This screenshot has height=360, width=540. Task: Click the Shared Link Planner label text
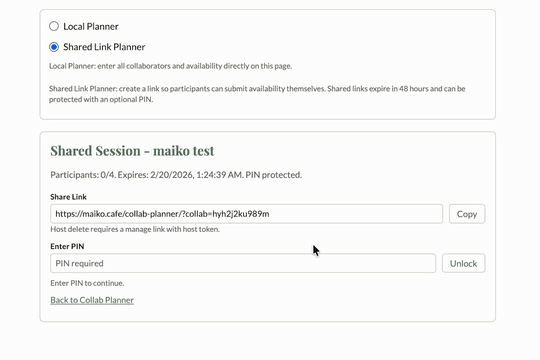(x=104, y=47)
